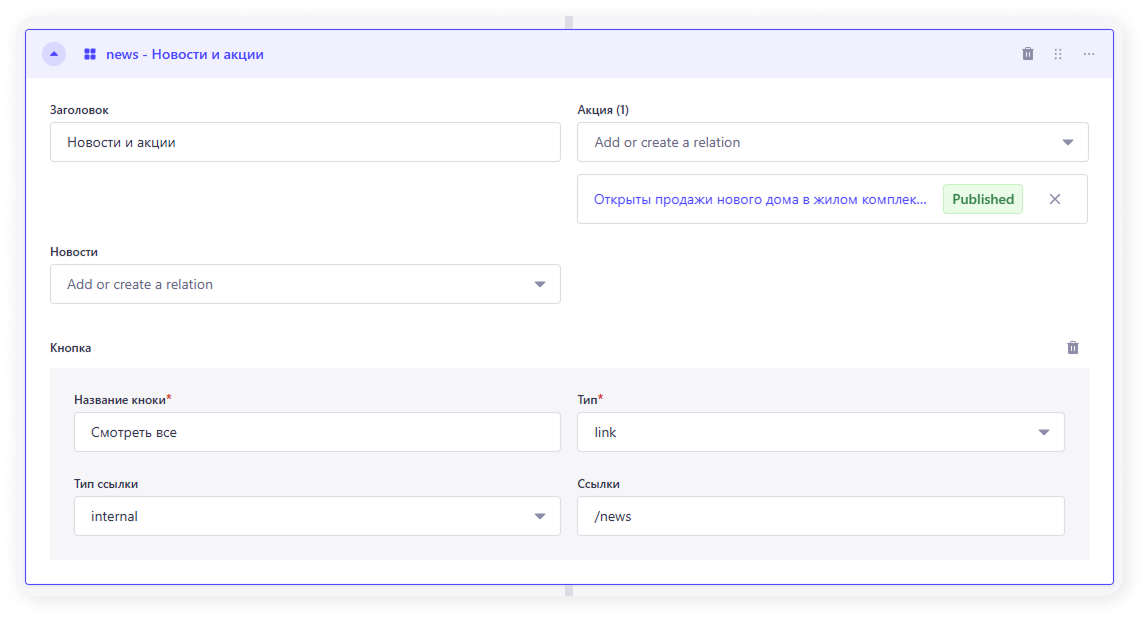Delete the news component with top trash icon
The image size is (1147, 620).
click(1028, 54)
